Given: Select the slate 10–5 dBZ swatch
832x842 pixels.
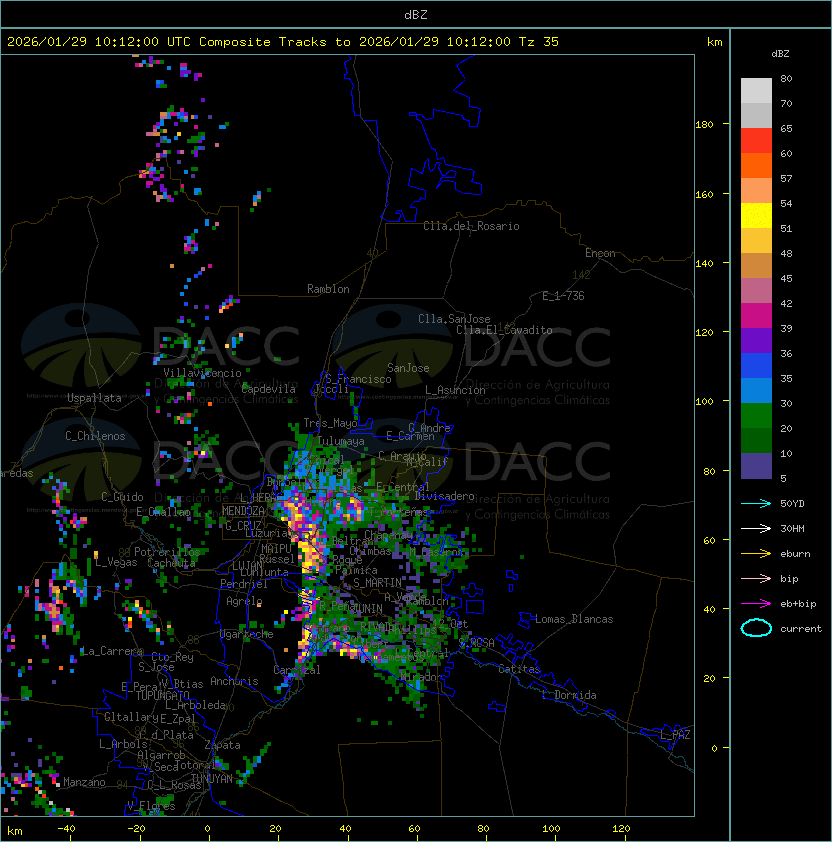Looking at the screenshot, I should tap(756, 466).
